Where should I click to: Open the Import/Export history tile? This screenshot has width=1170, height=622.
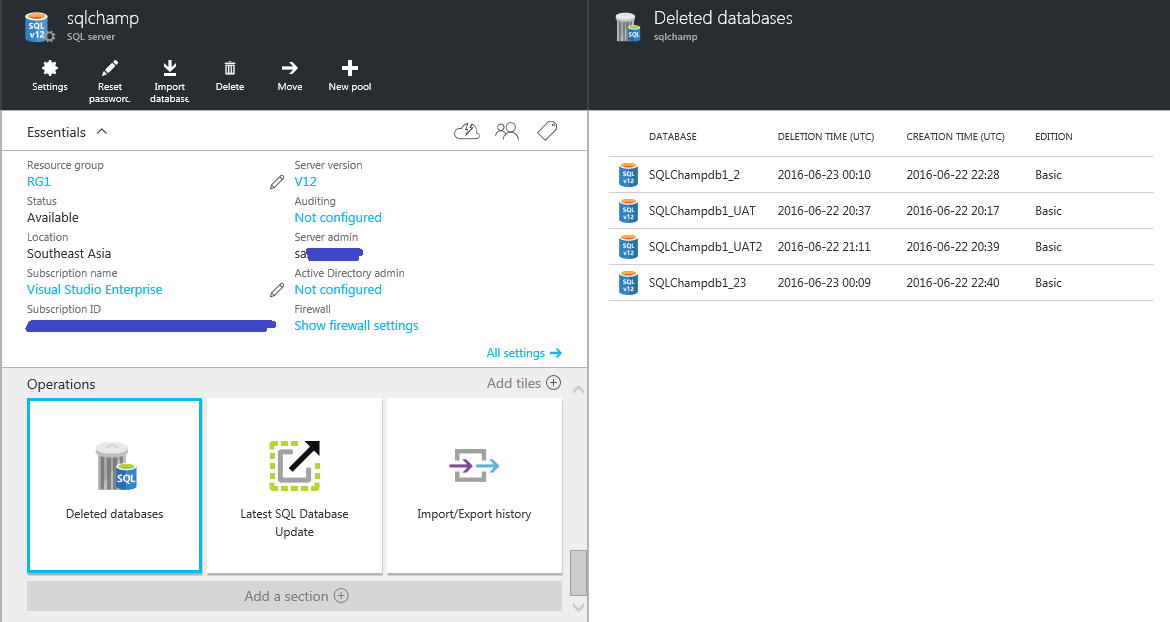475,486
